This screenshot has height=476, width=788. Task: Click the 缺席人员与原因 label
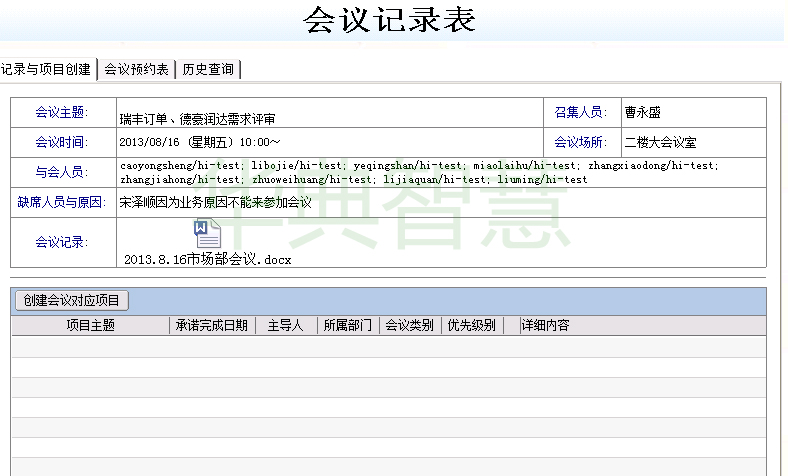tap(61, 202)
